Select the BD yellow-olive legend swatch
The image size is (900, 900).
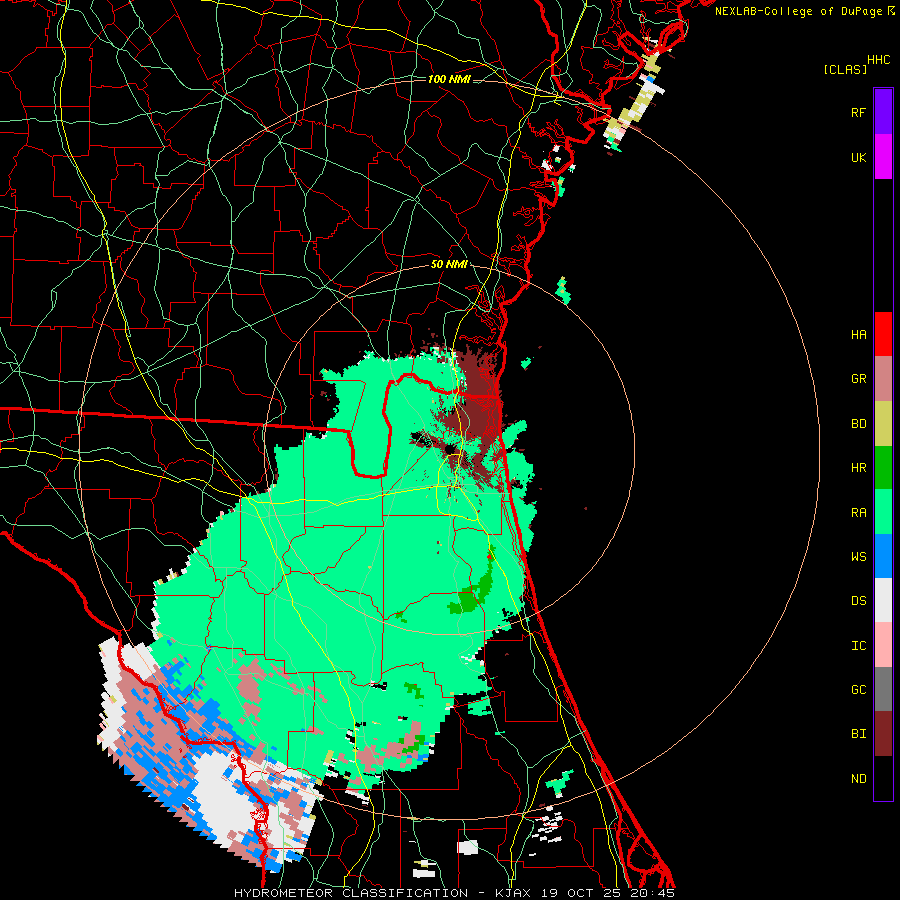tap(883, 424)
